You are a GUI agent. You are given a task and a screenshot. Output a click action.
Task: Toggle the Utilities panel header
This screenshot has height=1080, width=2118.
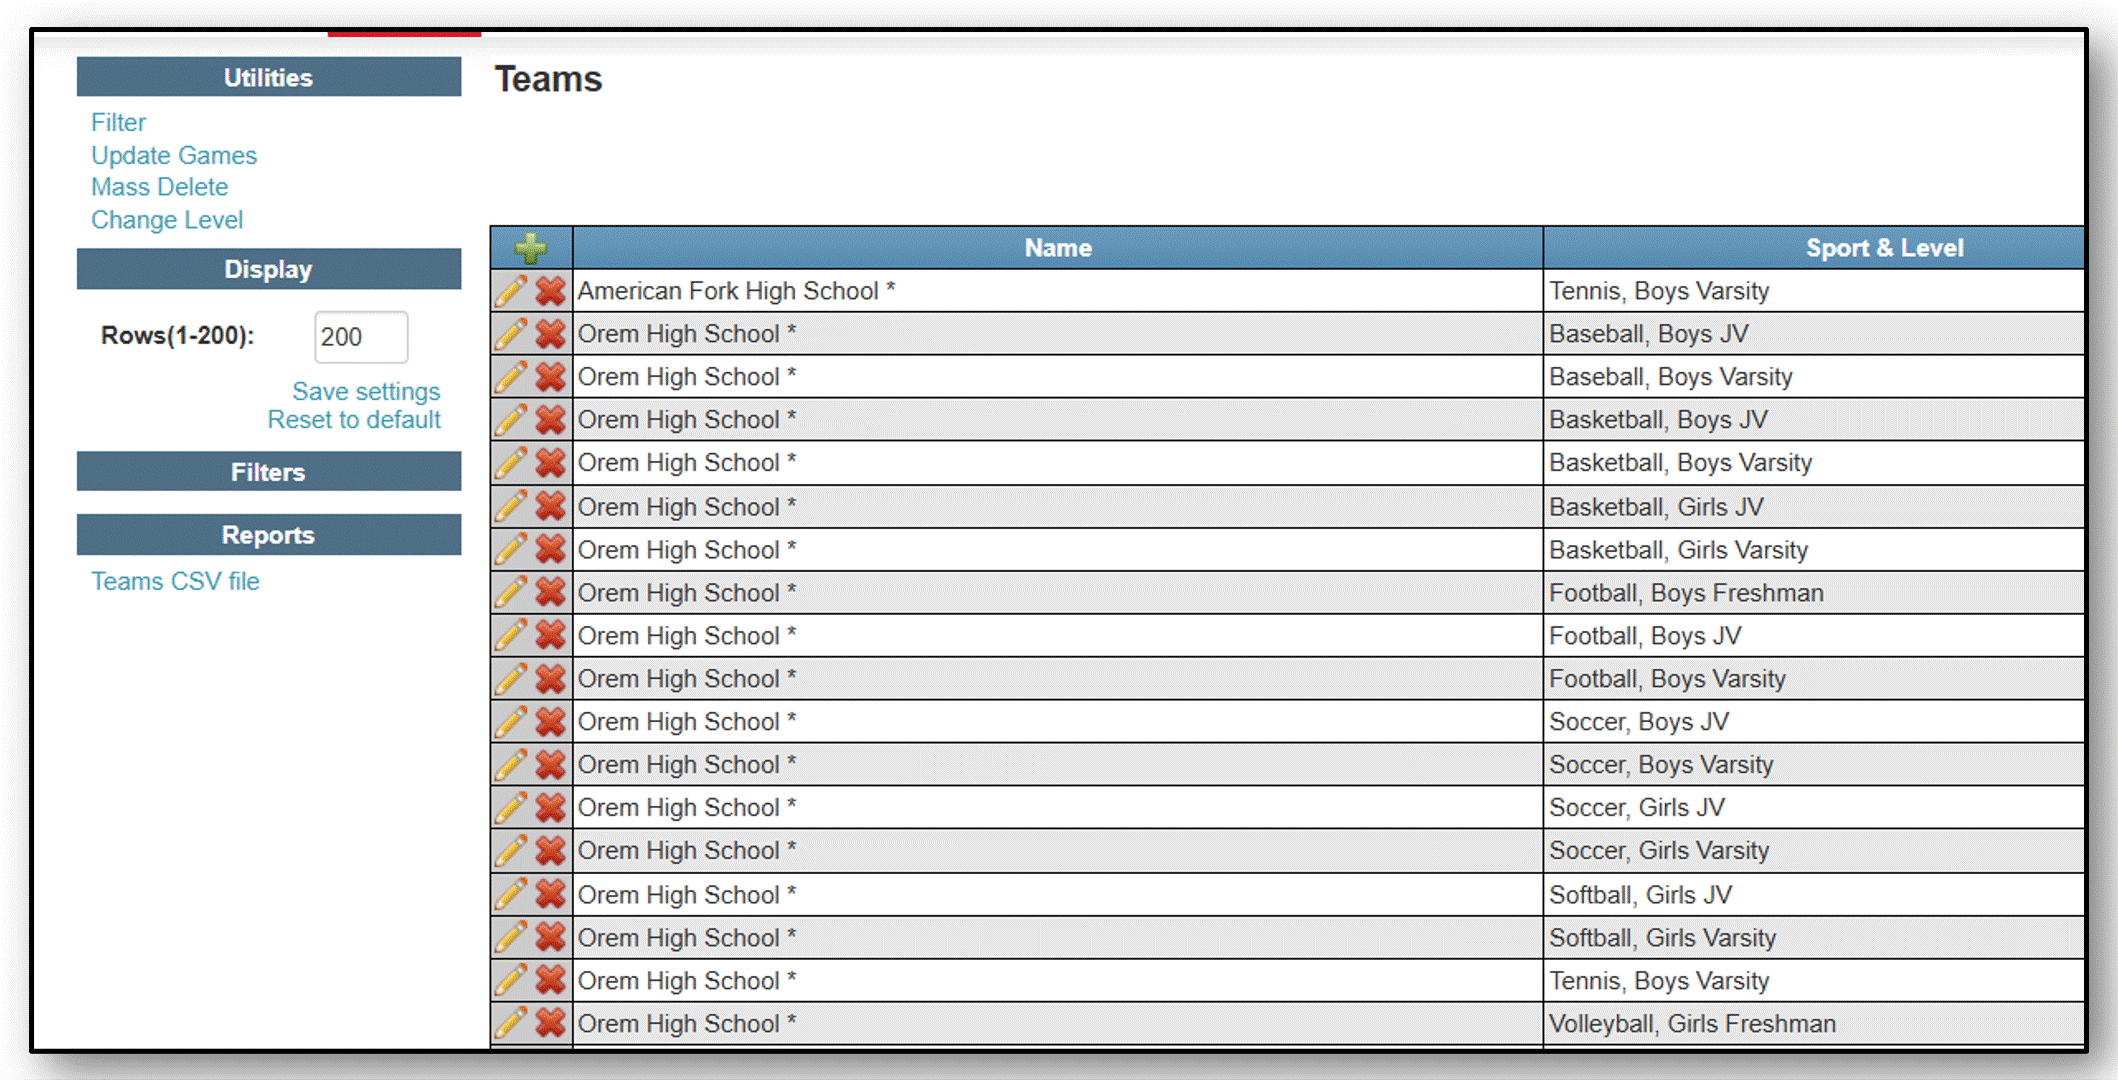(x=269, y=77)
